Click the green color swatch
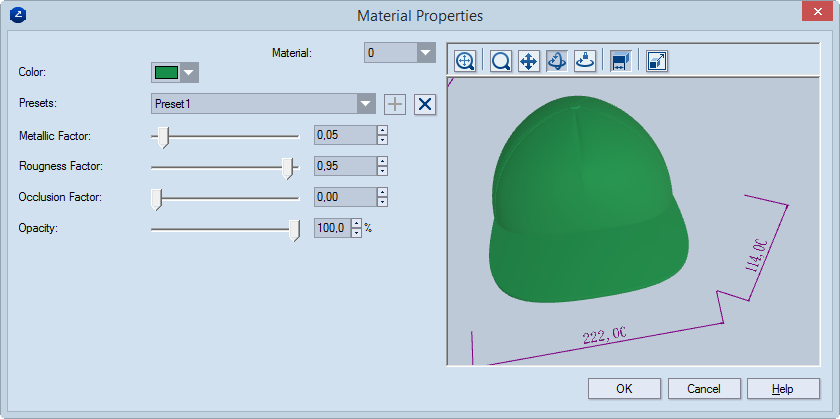Screen dimensions: 840x419 click(166, 72)
